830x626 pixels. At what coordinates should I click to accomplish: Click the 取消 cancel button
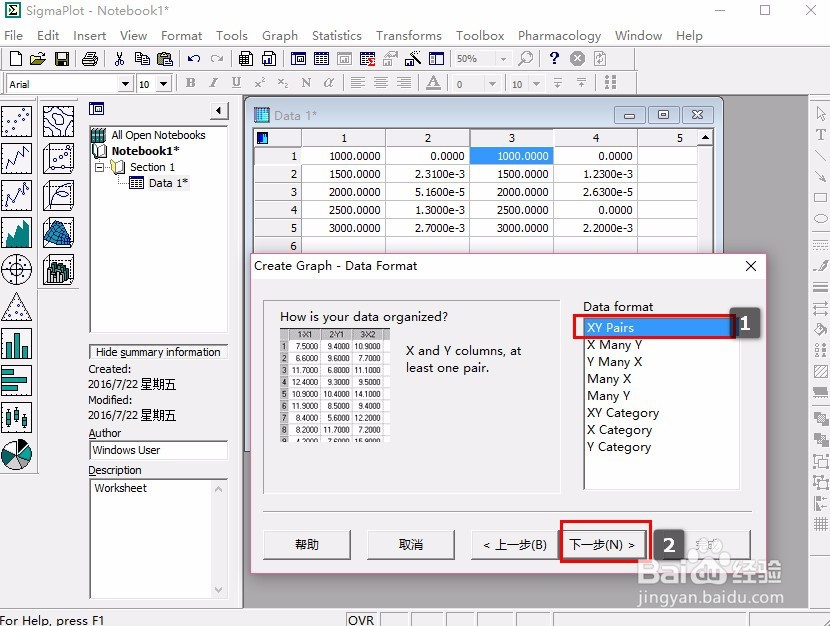coord(411,545)
